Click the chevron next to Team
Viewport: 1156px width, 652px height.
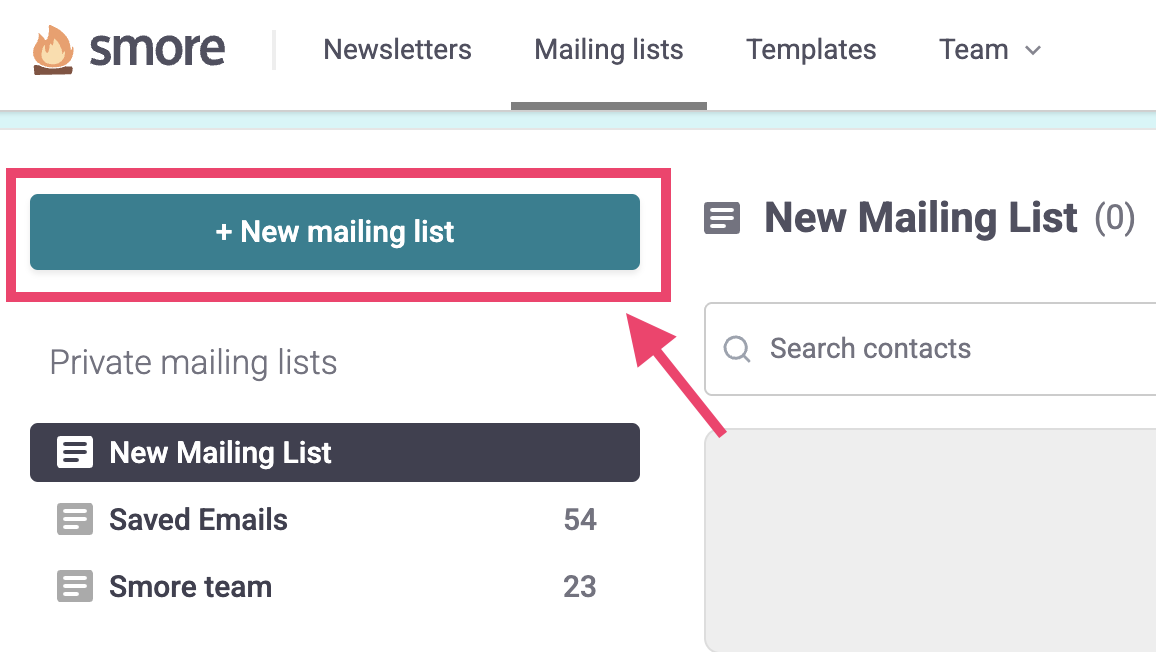click(1032, 50)
